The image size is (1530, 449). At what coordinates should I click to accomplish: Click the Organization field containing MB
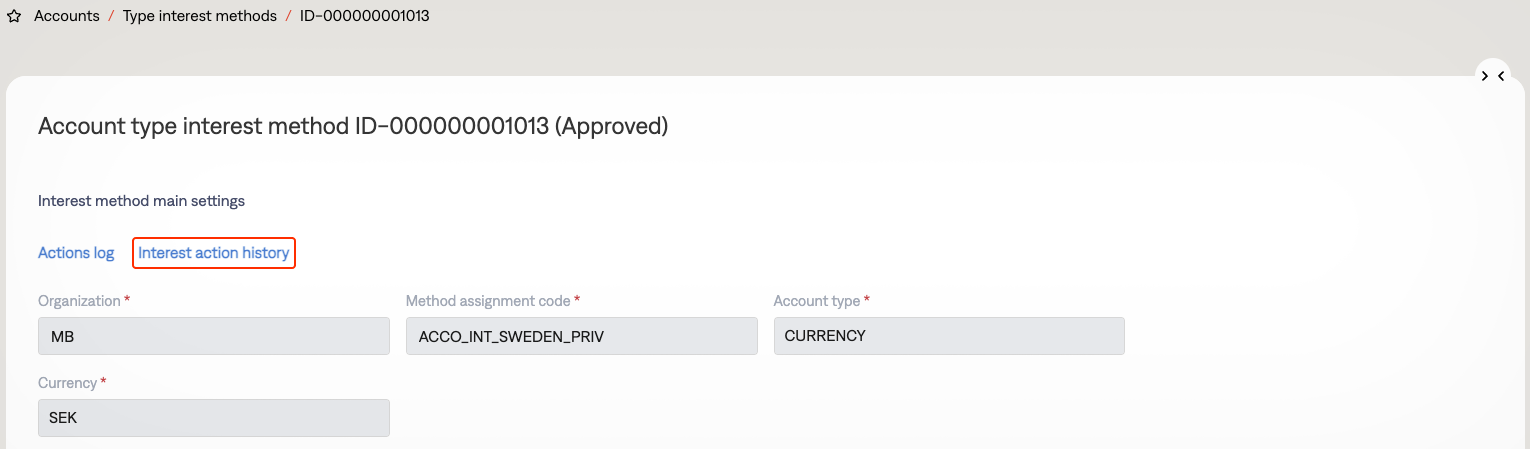[x=213, y=336]
